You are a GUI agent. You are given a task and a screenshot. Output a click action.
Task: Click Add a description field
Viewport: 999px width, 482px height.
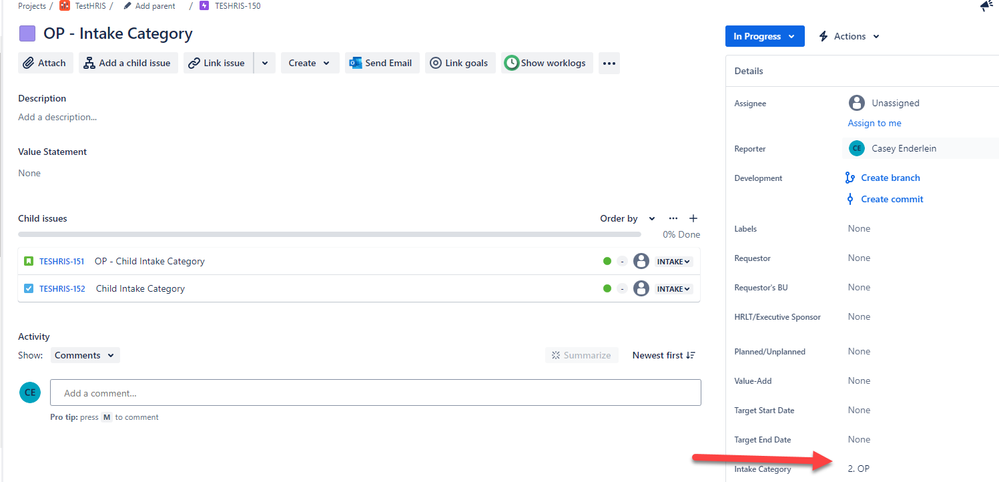tap(57, 117)
